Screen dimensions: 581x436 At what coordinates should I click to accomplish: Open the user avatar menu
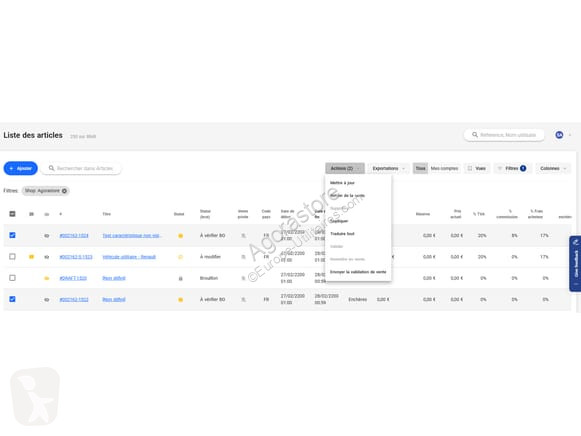click(x=559, y=135)
